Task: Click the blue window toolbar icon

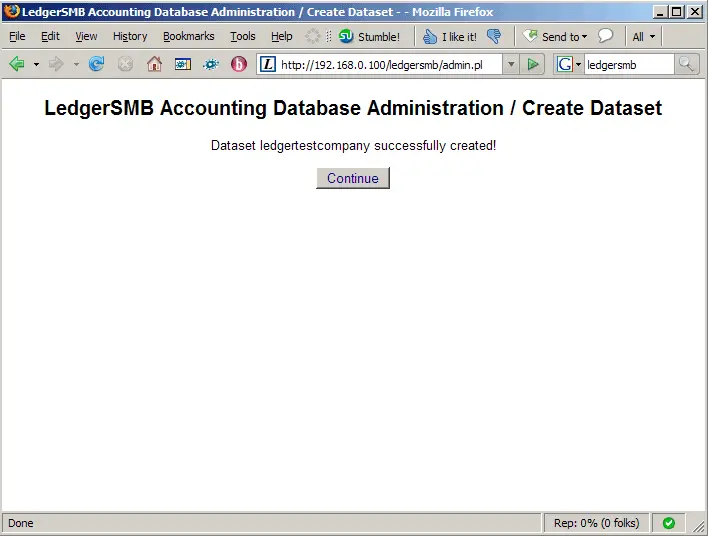Action: point(182,65)
